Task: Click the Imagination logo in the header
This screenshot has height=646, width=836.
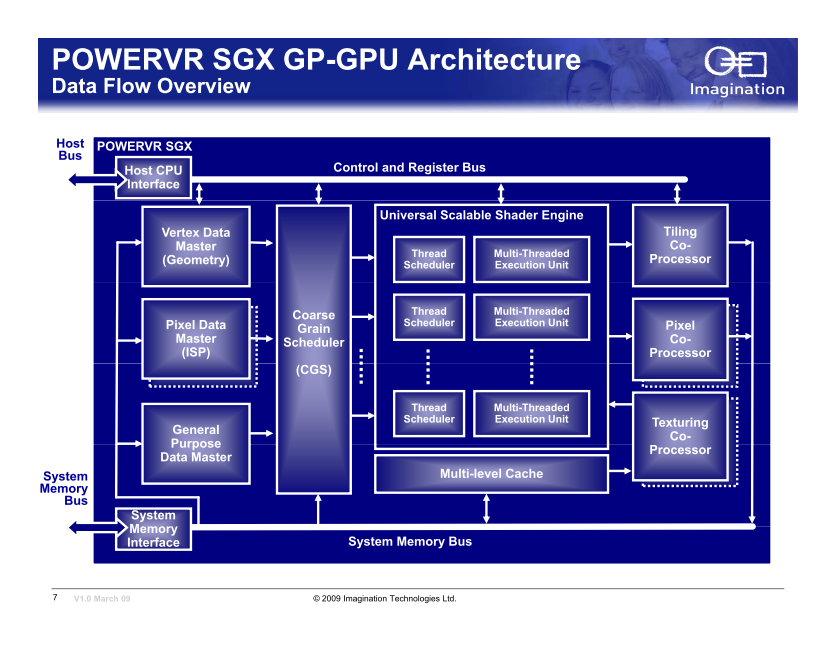Action: pos(737,71)
